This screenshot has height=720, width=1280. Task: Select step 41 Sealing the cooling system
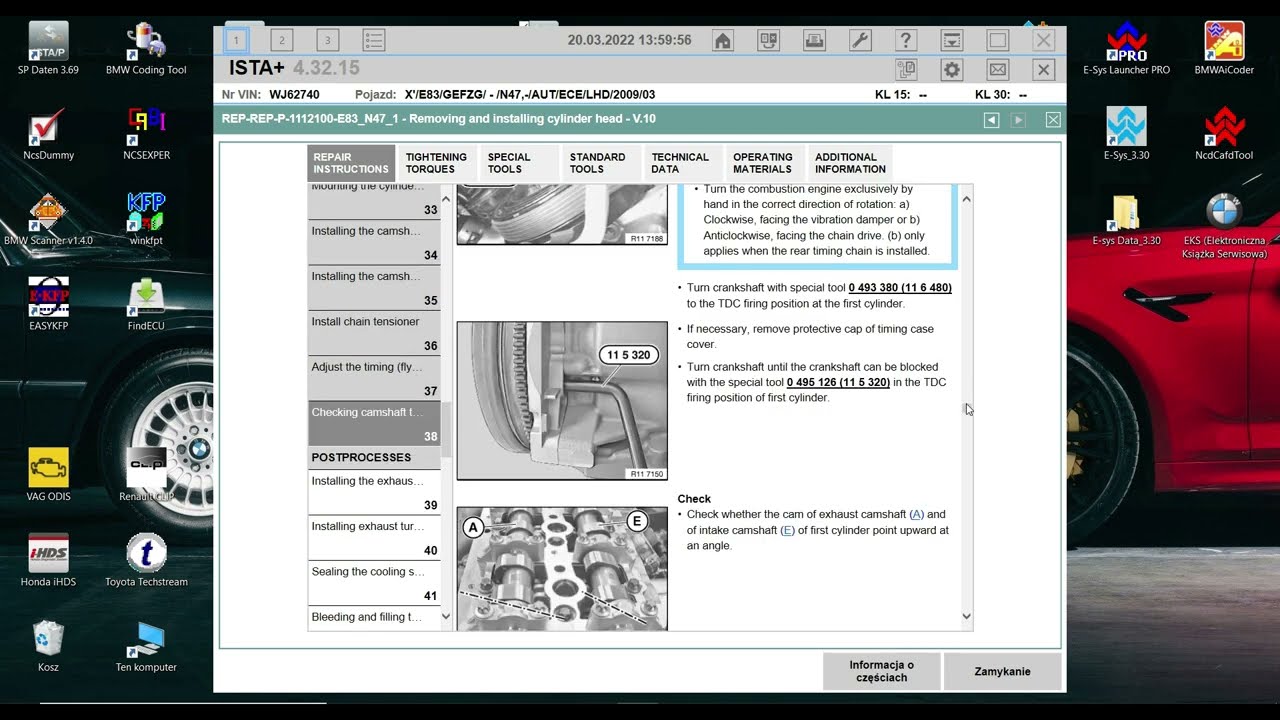tap(374, 583)
